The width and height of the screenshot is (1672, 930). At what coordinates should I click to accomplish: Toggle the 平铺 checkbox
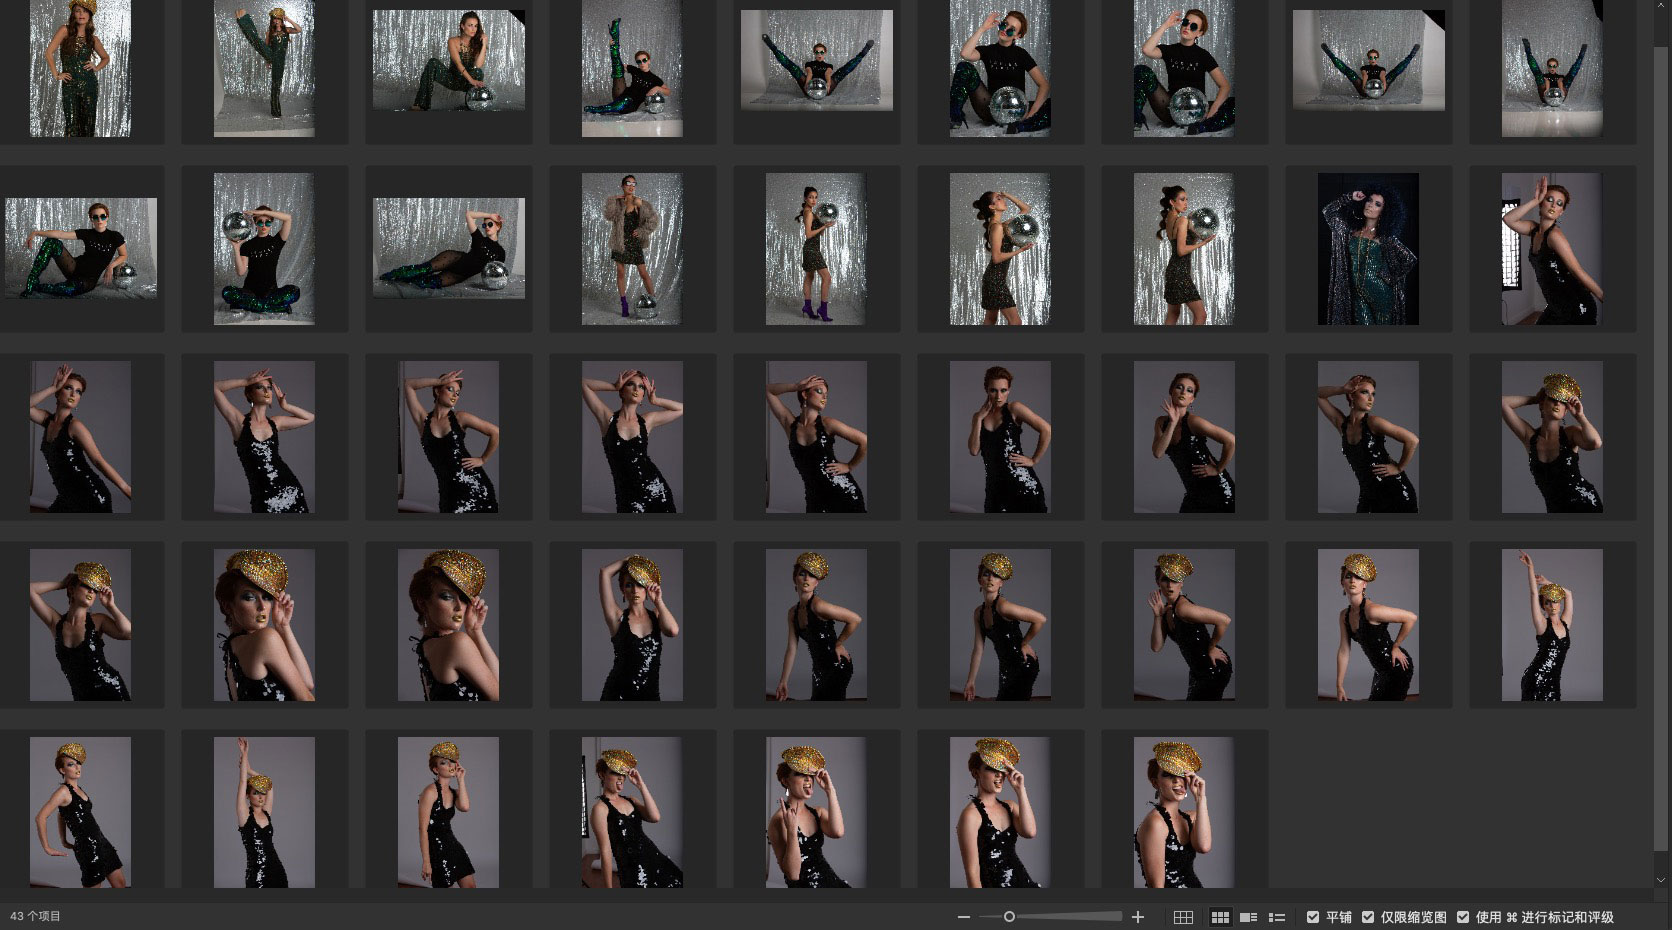pos(1313,917)
